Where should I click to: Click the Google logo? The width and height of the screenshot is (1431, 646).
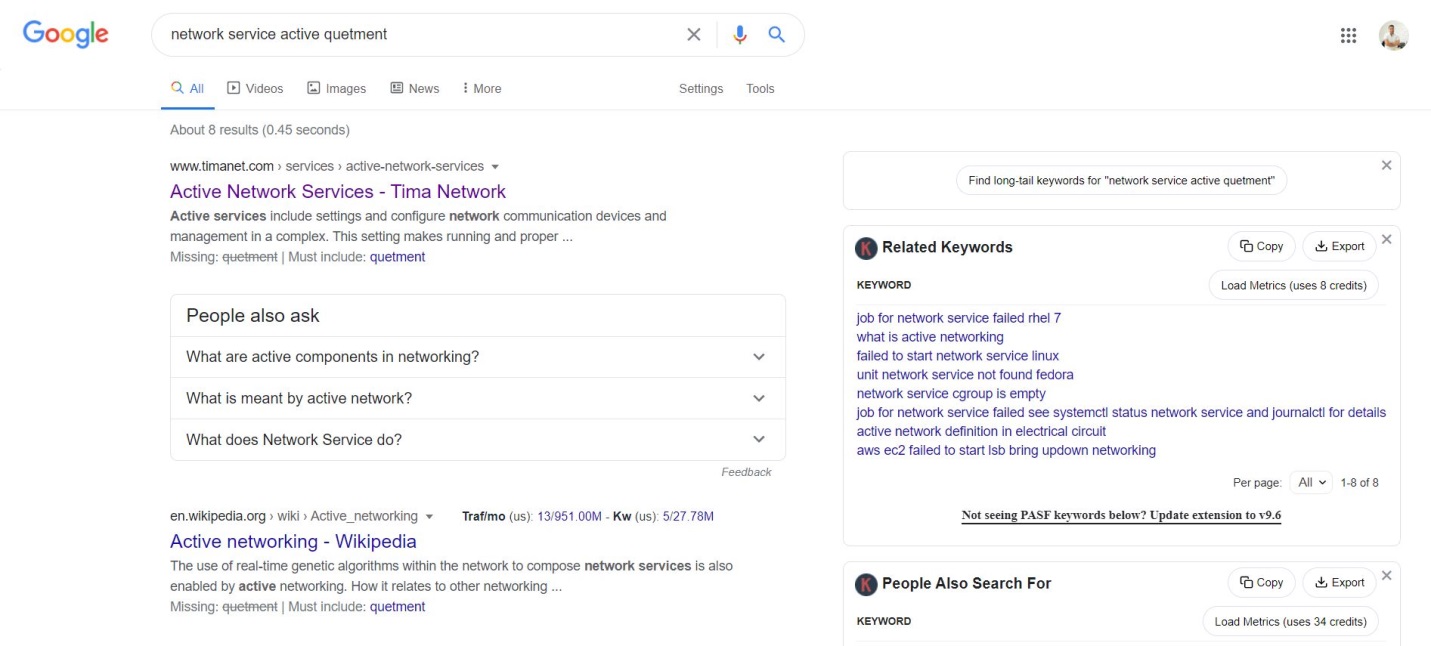(66, 34)
